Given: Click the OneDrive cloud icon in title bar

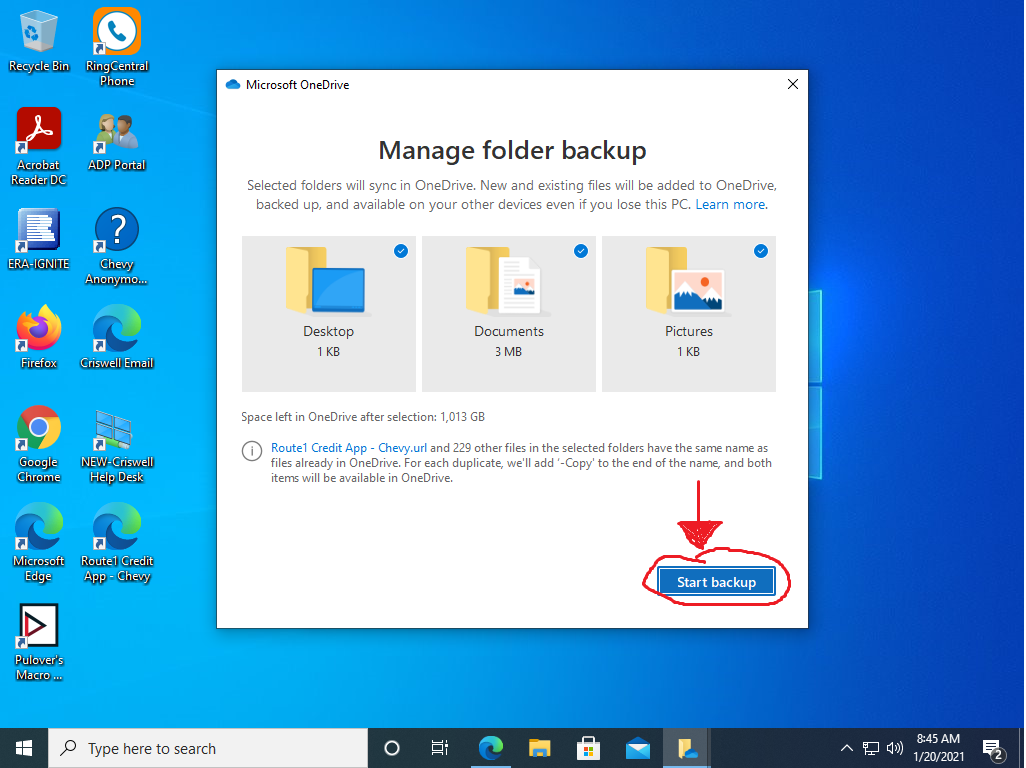Looking at the screenshot, I should (232, 85).
